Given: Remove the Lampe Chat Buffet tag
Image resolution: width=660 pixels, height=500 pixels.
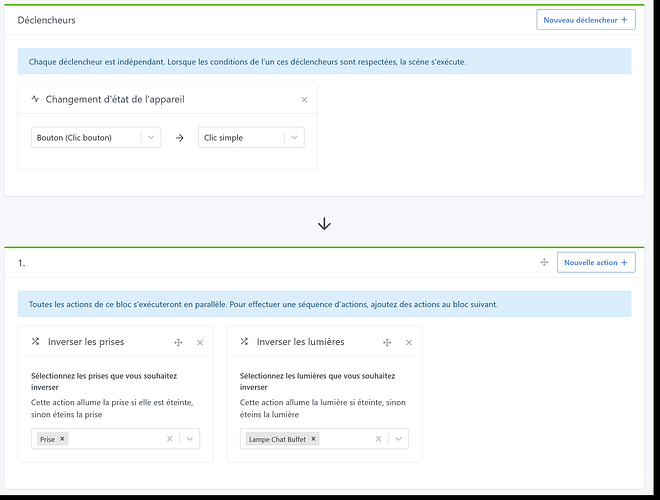Looking at the screenshot, I should pos(313,439).
